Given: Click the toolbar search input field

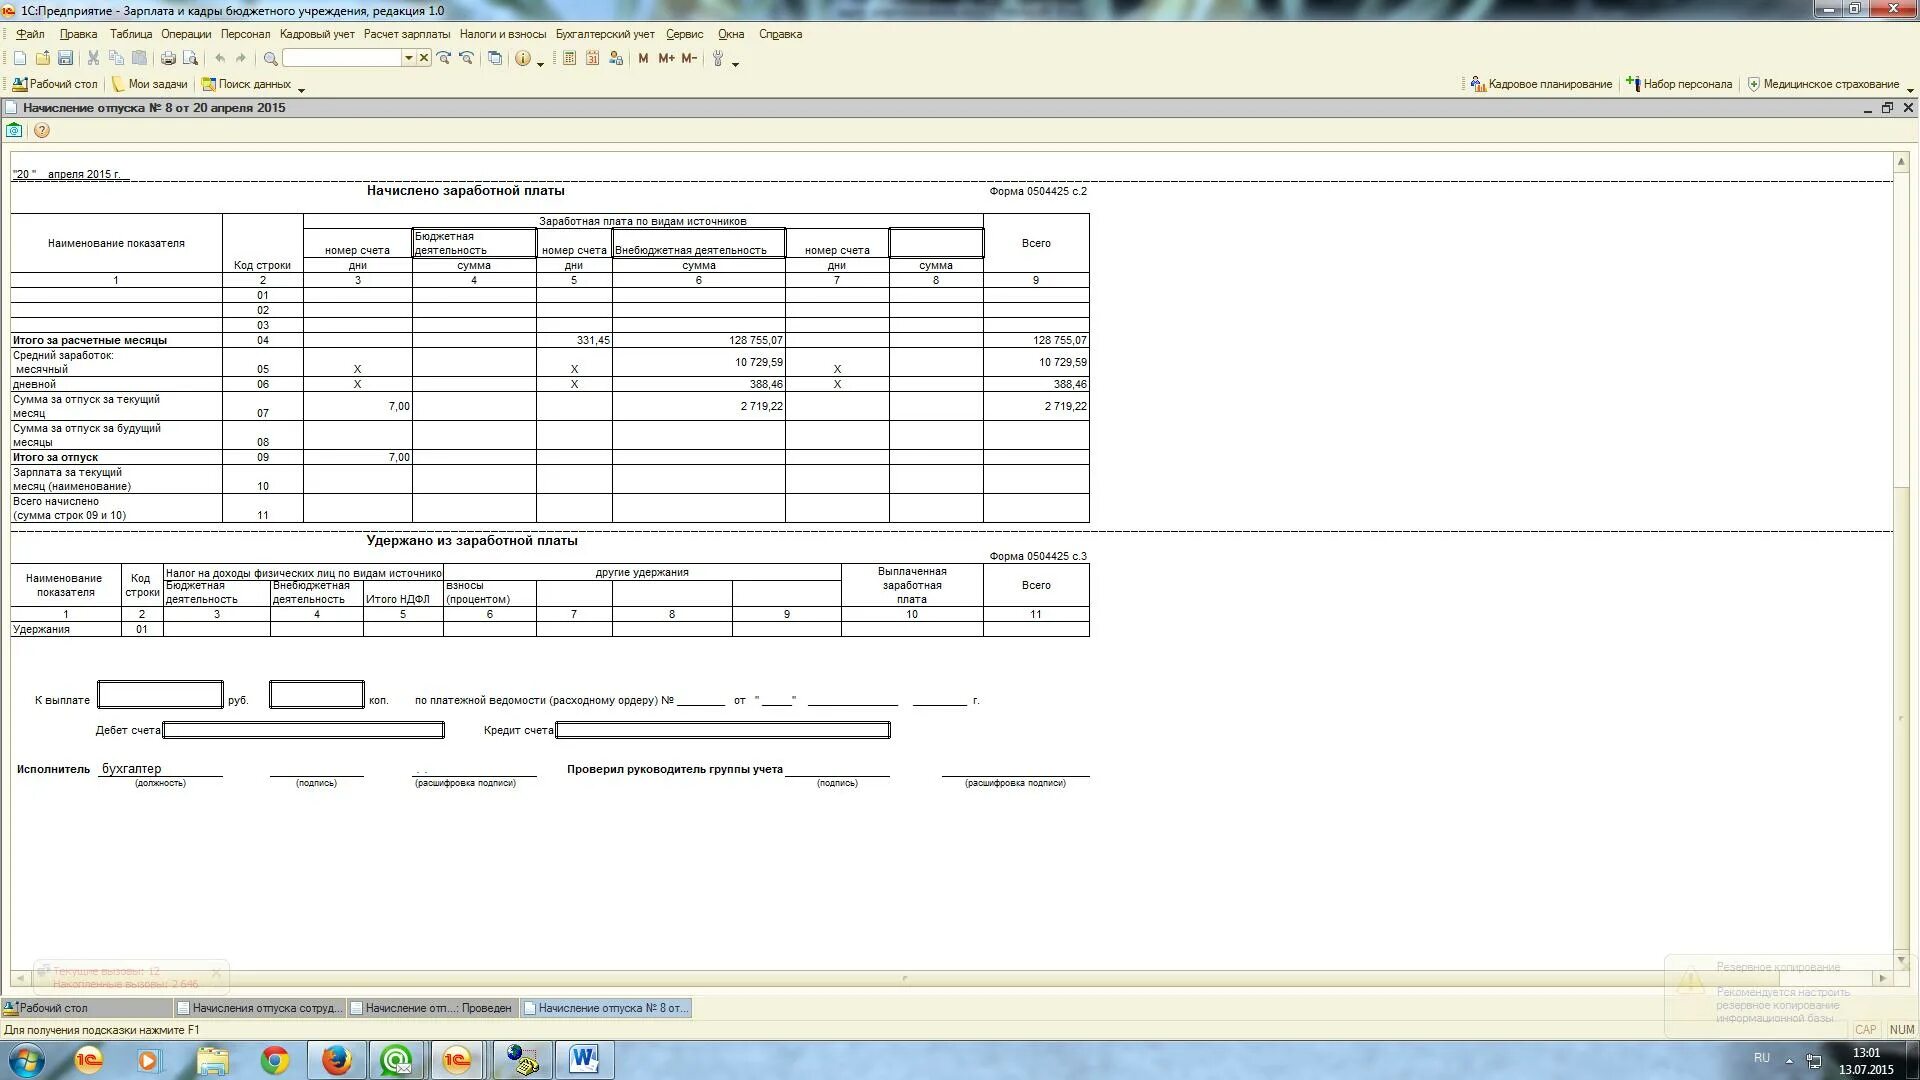Looking at the screenshot, I should [x=342, y=59].
